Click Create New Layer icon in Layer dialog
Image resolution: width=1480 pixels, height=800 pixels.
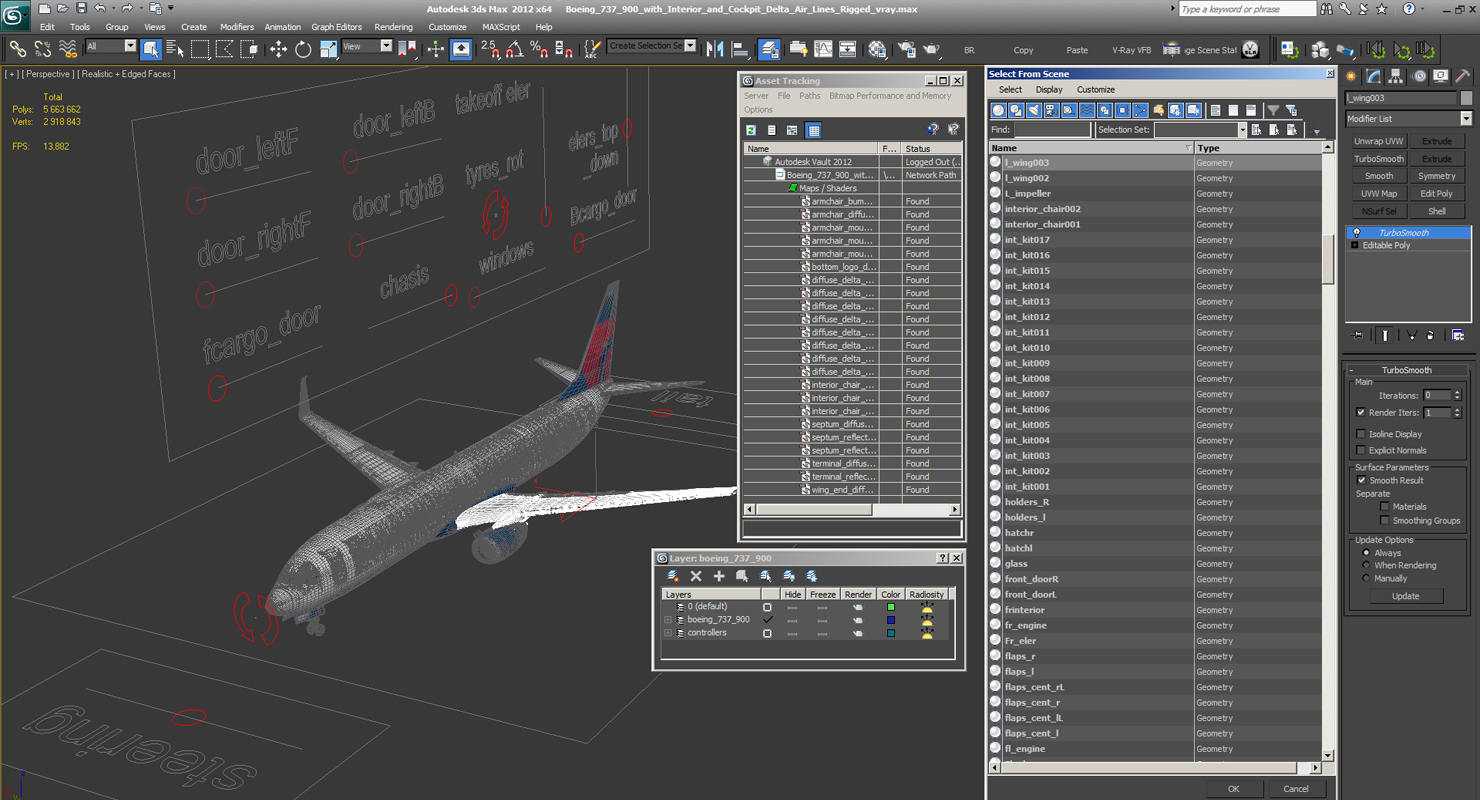point(673,576)
